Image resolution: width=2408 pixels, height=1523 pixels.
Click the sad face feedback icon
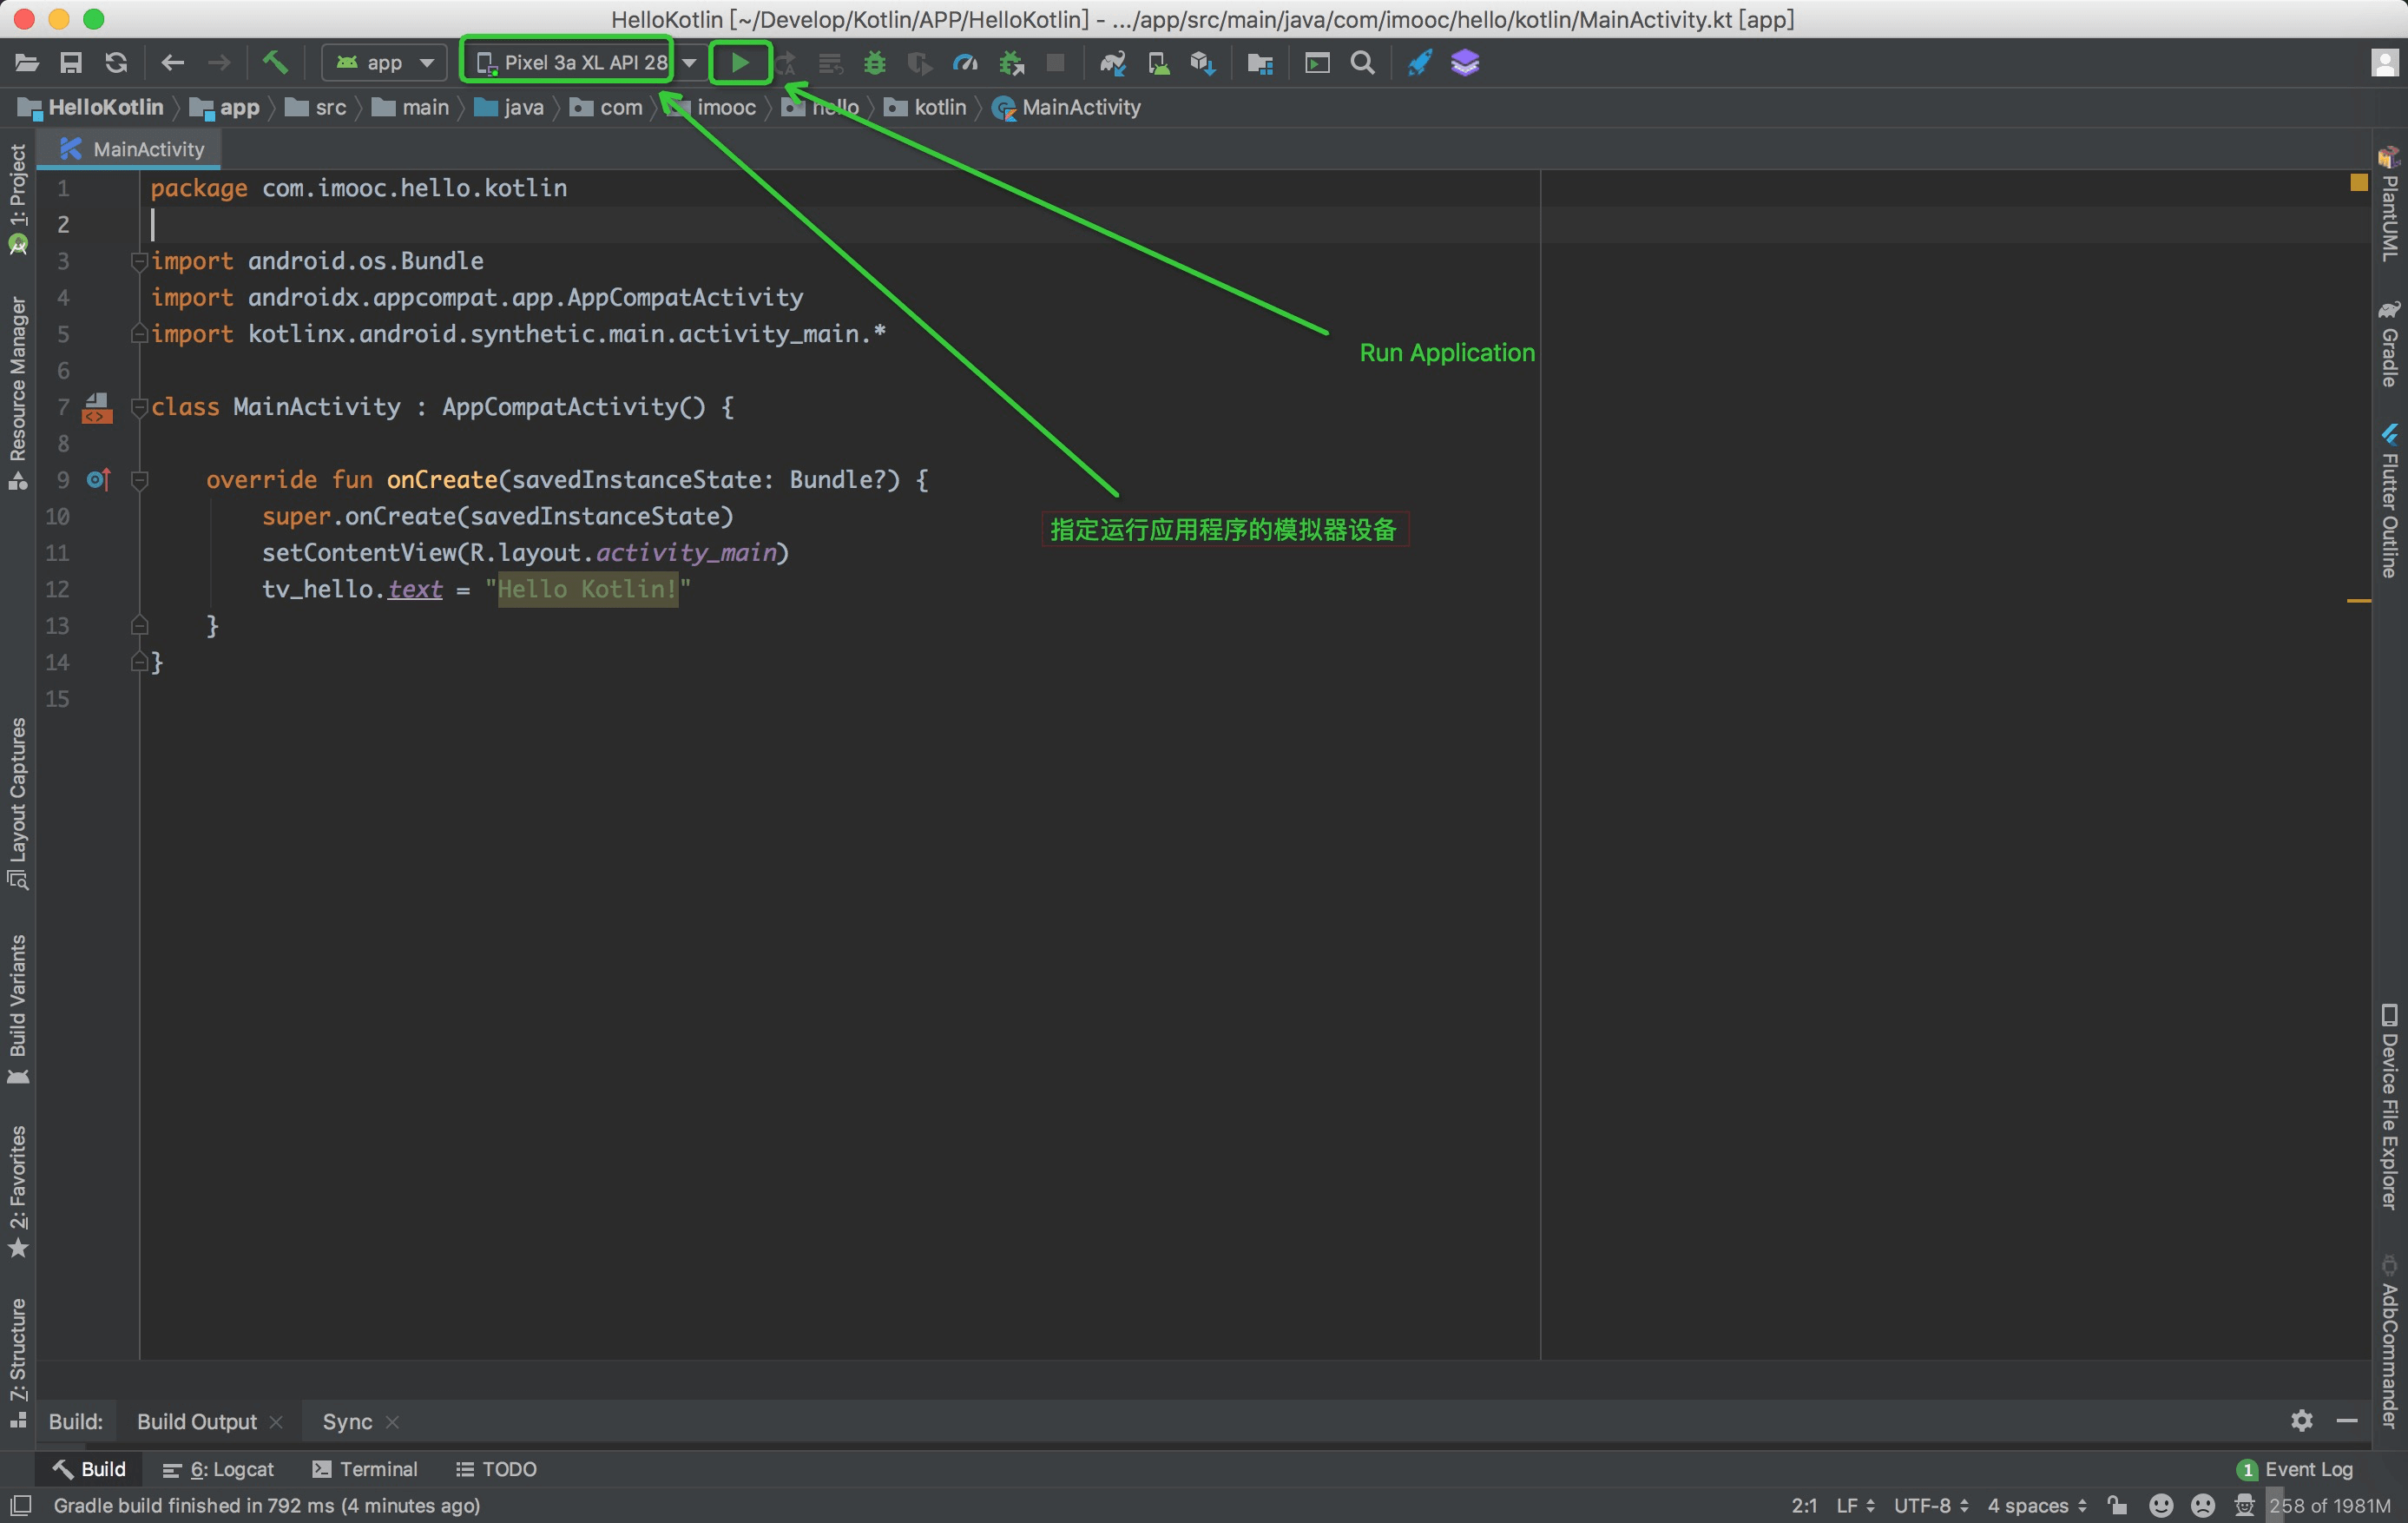click(2203, 1505)
